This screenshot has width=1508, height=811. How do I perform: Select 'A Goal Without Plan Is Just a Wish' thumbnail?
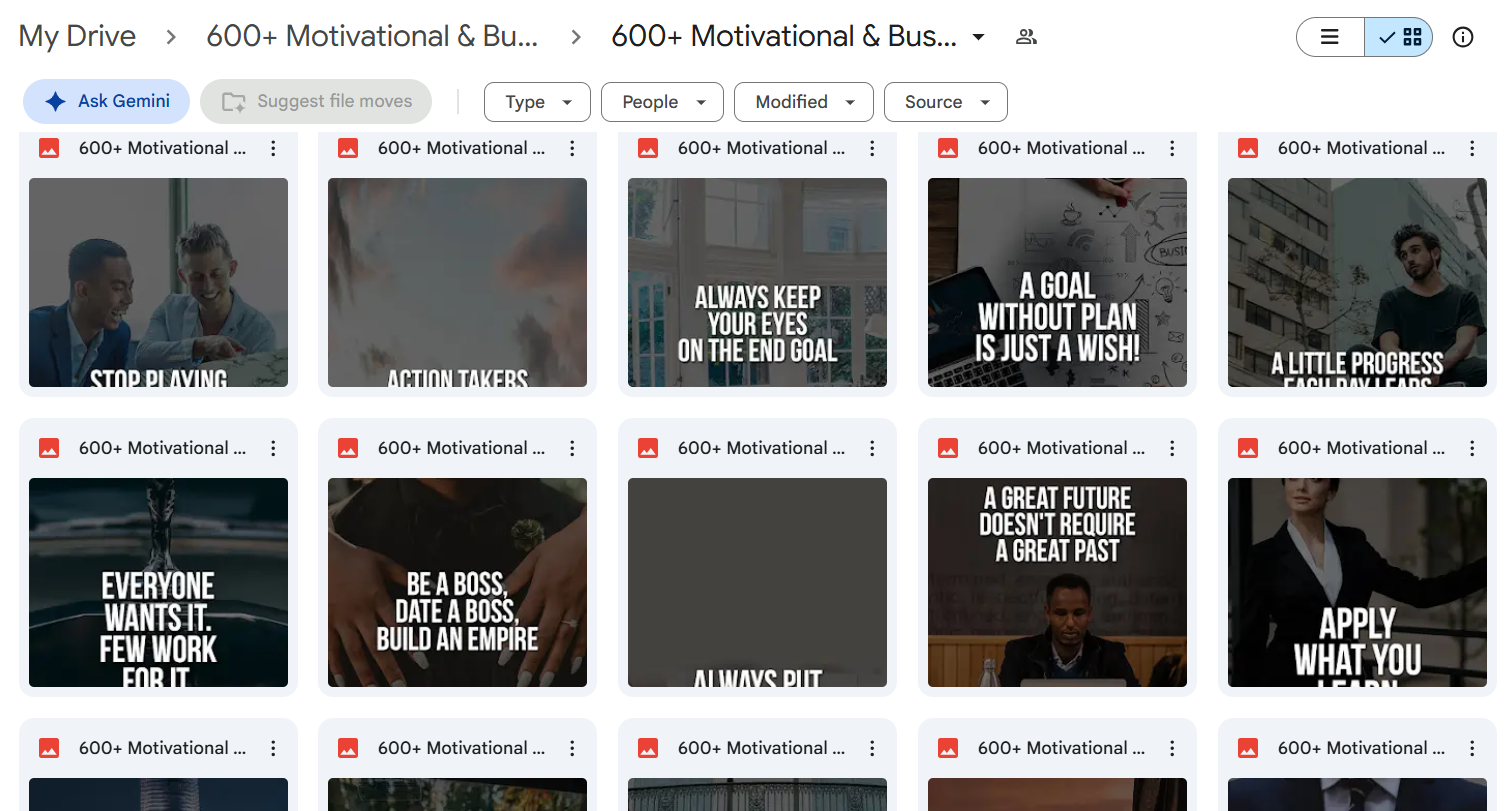click(x=1057, y=283)
